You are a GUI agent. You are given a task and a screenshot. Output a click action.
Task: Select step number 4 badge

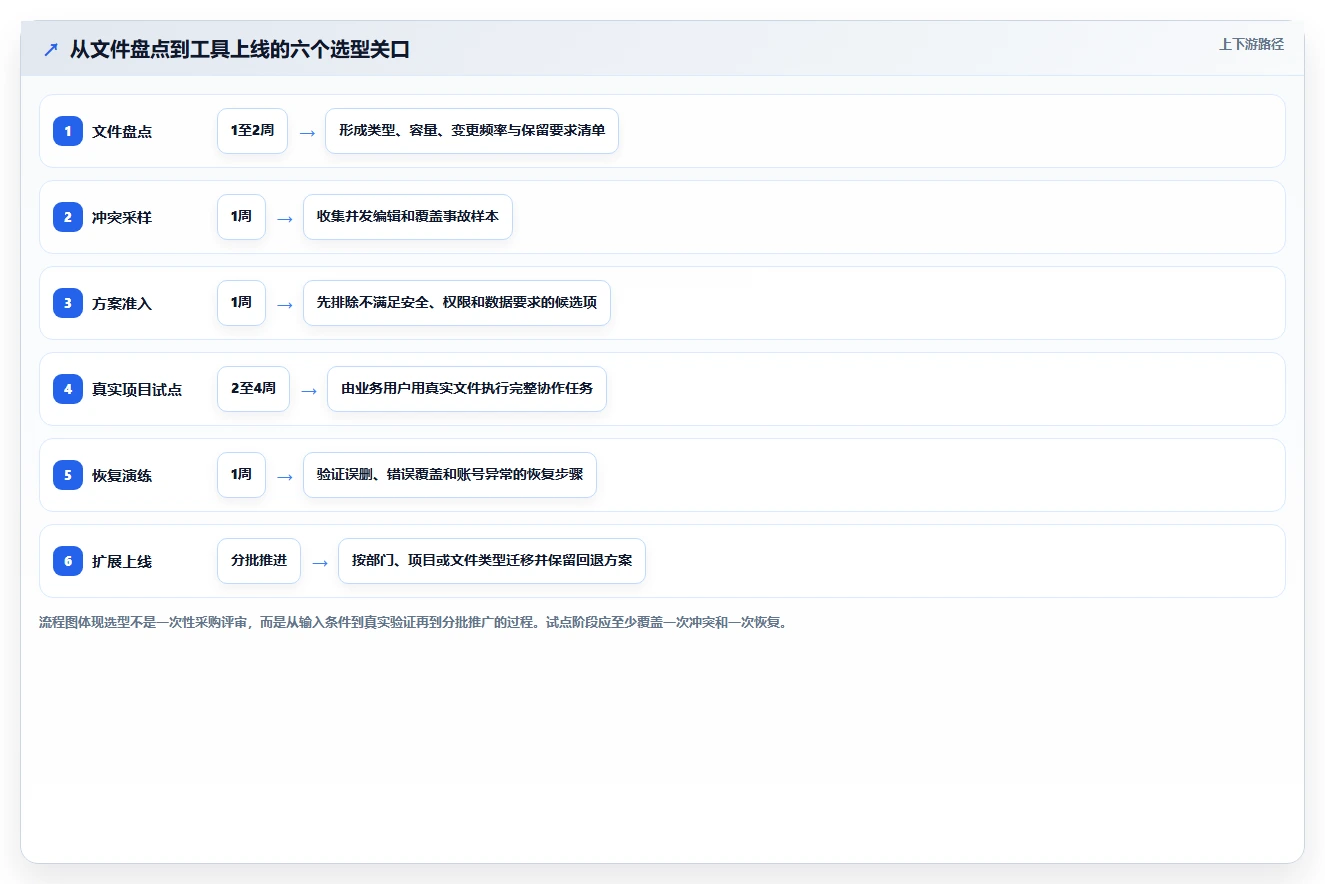[68, 389]
